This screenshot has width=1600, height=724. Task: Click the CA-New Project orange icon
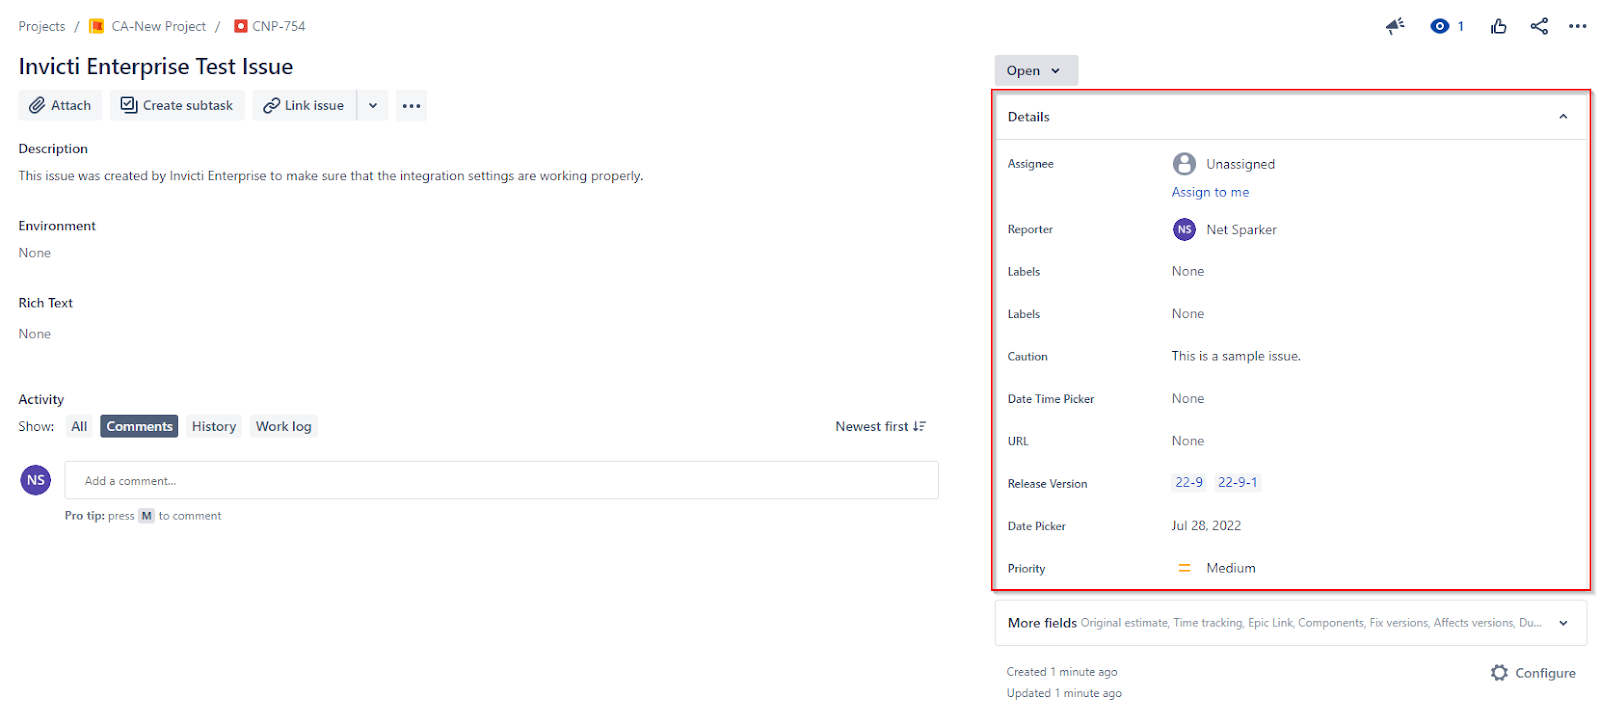click(x=97, y=26)
